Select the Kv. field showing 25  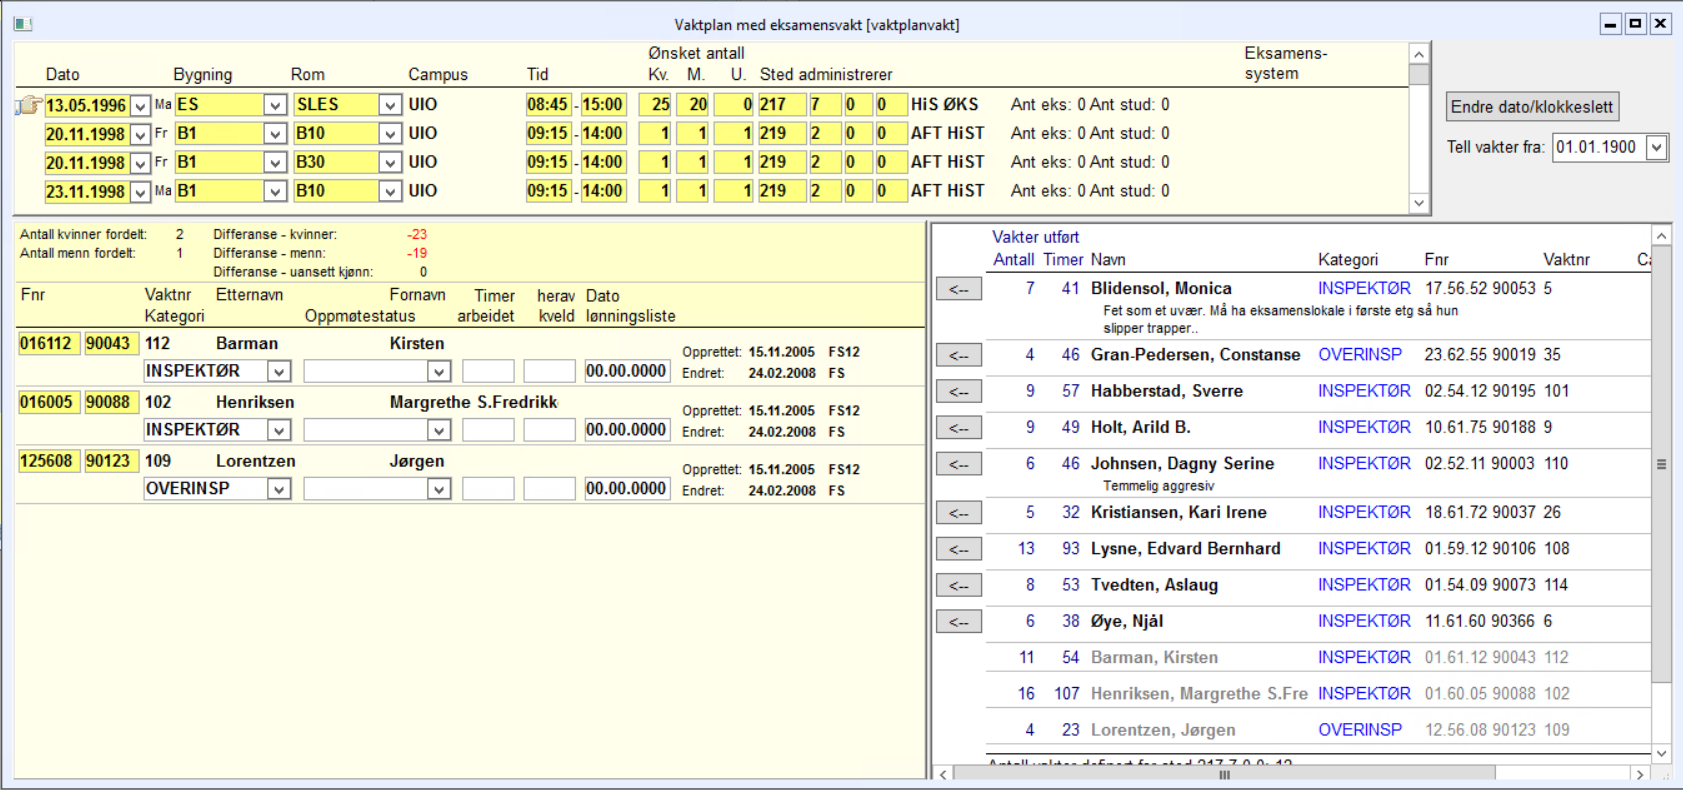(x=655, y=105)
